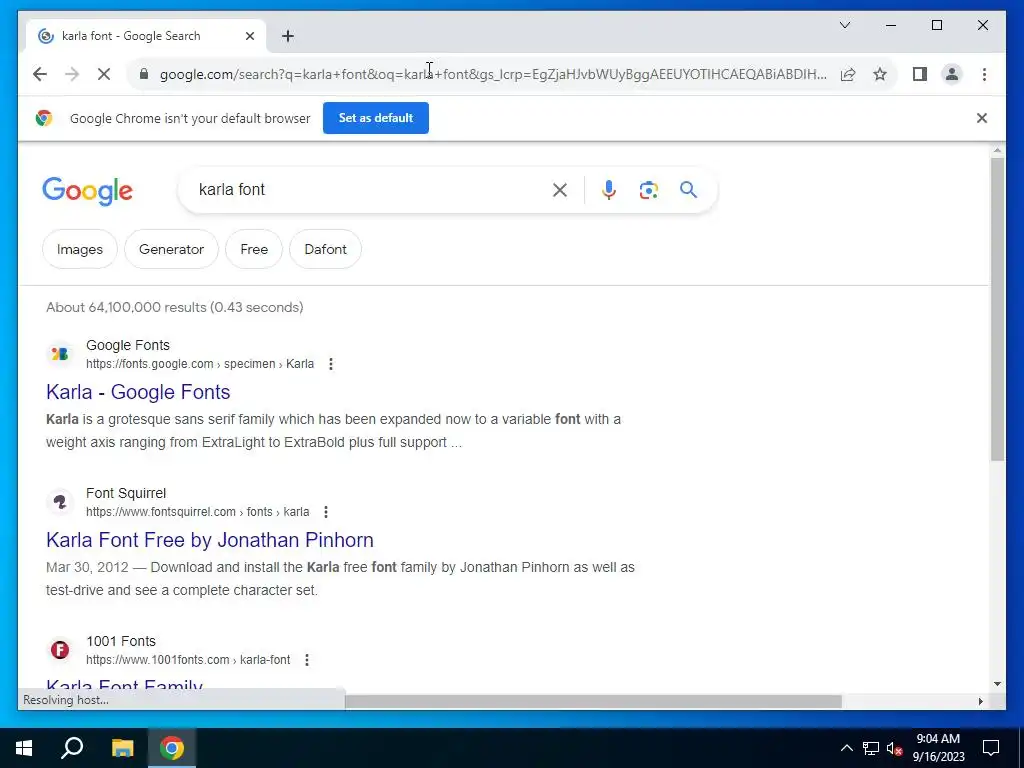
Task: Click the scroll up arrow
Action: pos(997,151)
